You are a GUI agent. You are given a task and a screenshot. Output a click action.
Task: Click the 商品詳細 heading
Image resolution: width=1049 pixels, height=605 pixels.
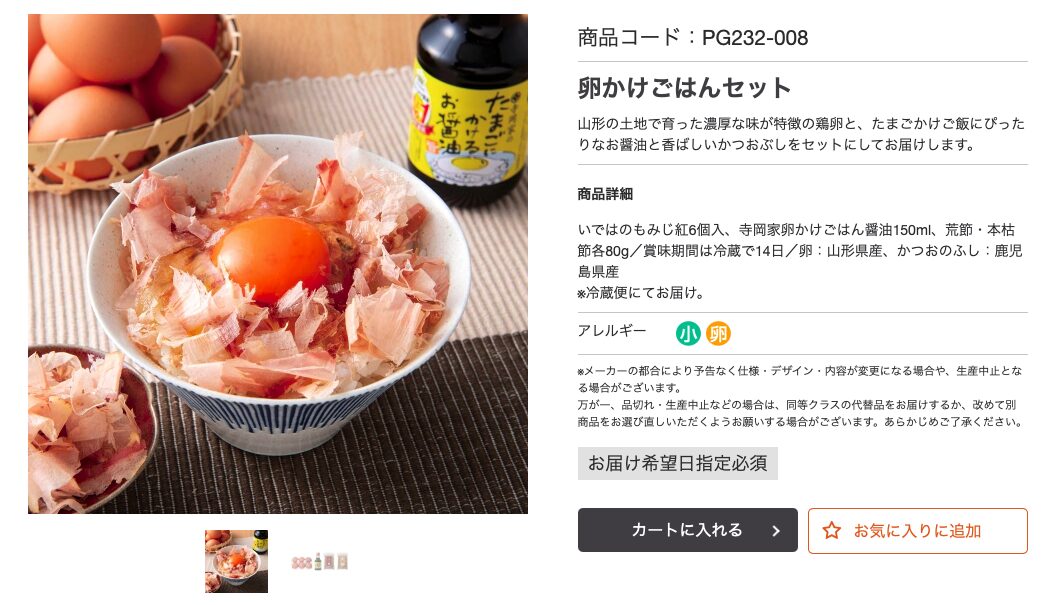click(605, 194)
